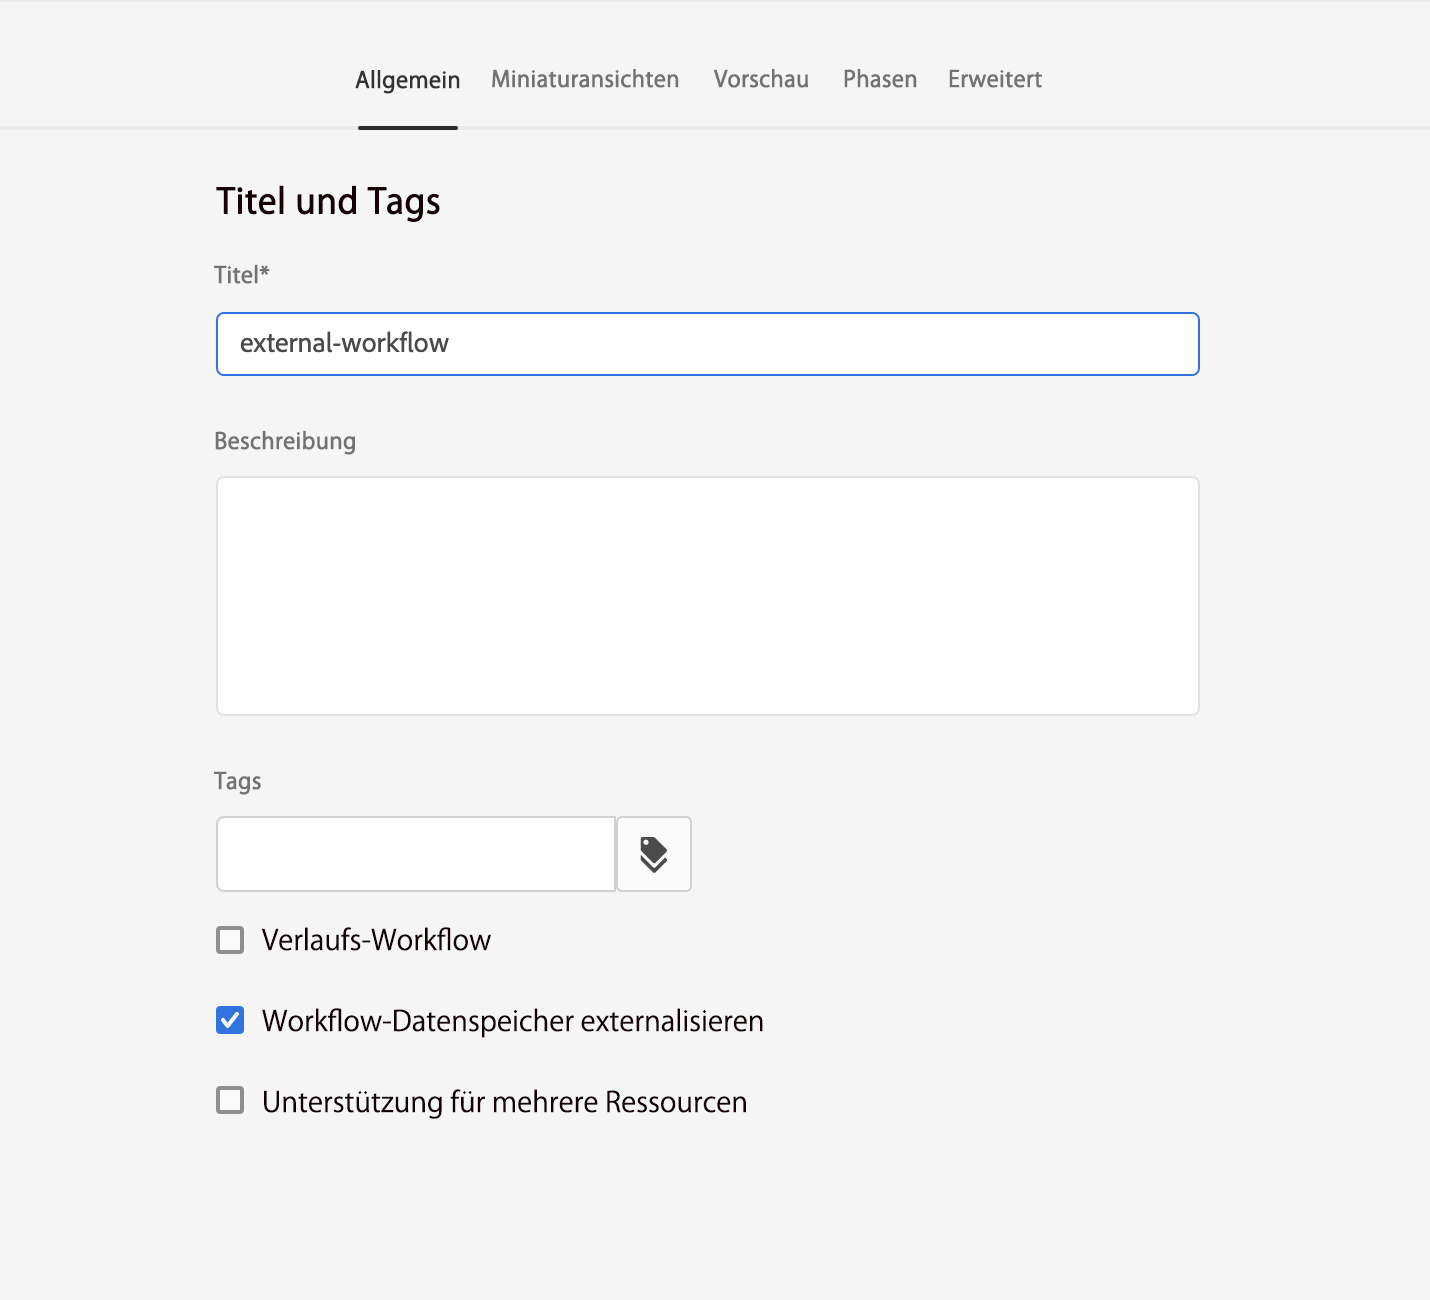Open the tag picker icon

click(x=654, y=854)
